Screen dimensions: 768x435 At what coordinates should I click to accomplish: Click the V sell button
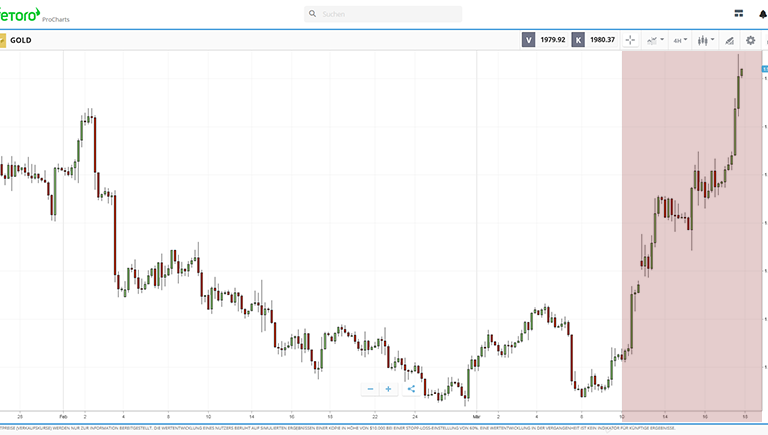[528, 40]
